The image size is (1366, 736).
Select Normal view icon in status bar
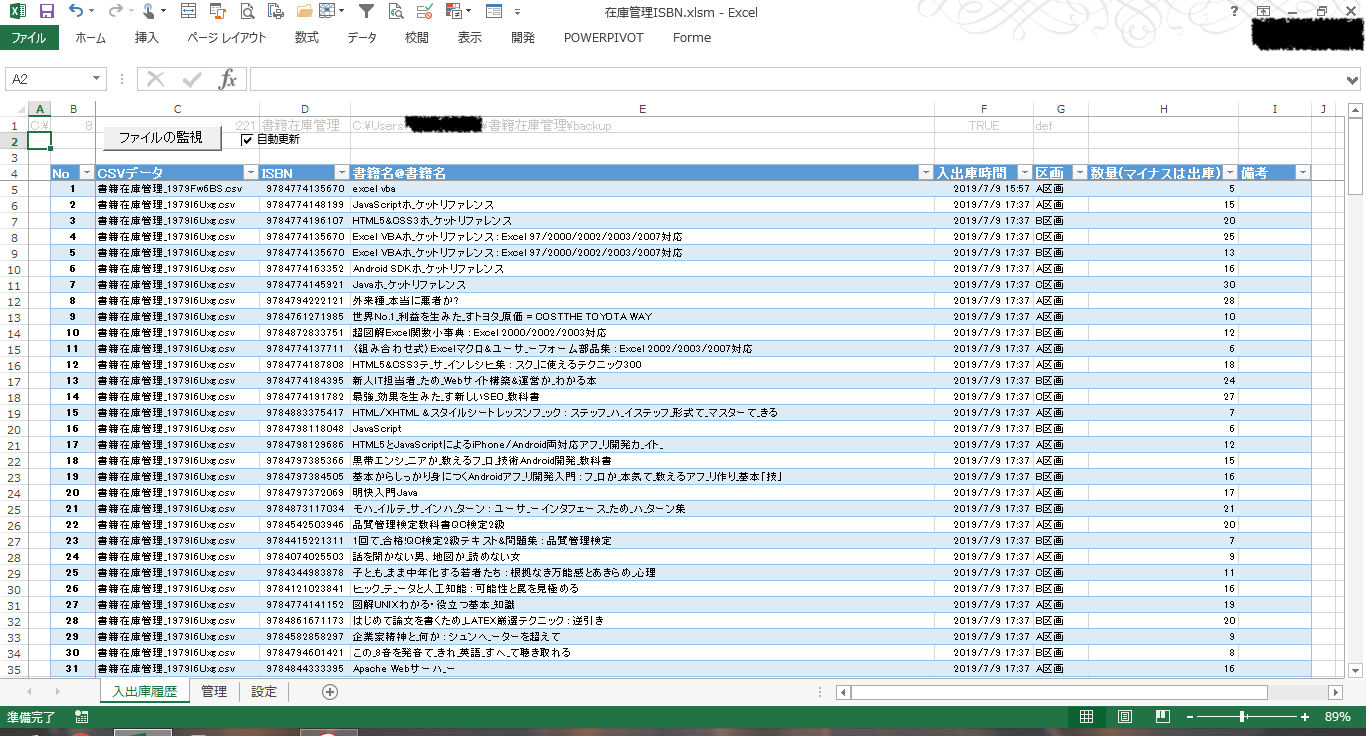(x=1086, y=717)
